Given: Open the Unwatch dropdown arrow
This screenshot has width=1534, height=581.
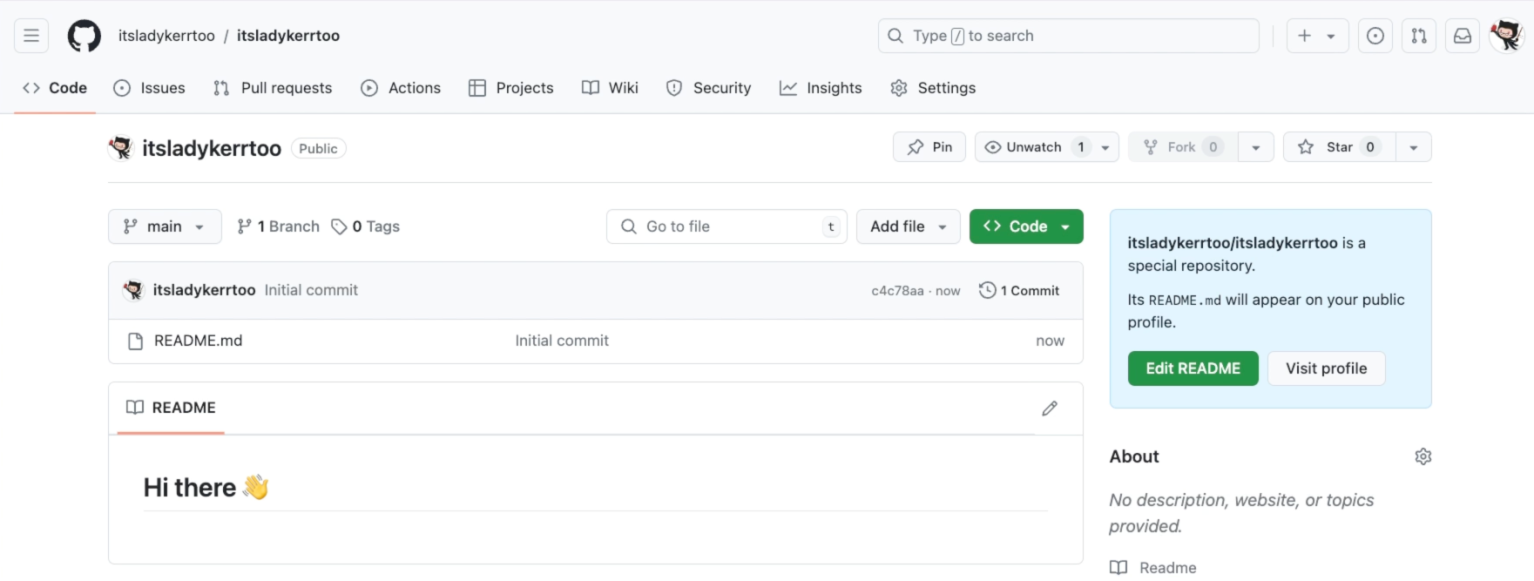Looking at the screenshot, I should [x=1106, y=146].
